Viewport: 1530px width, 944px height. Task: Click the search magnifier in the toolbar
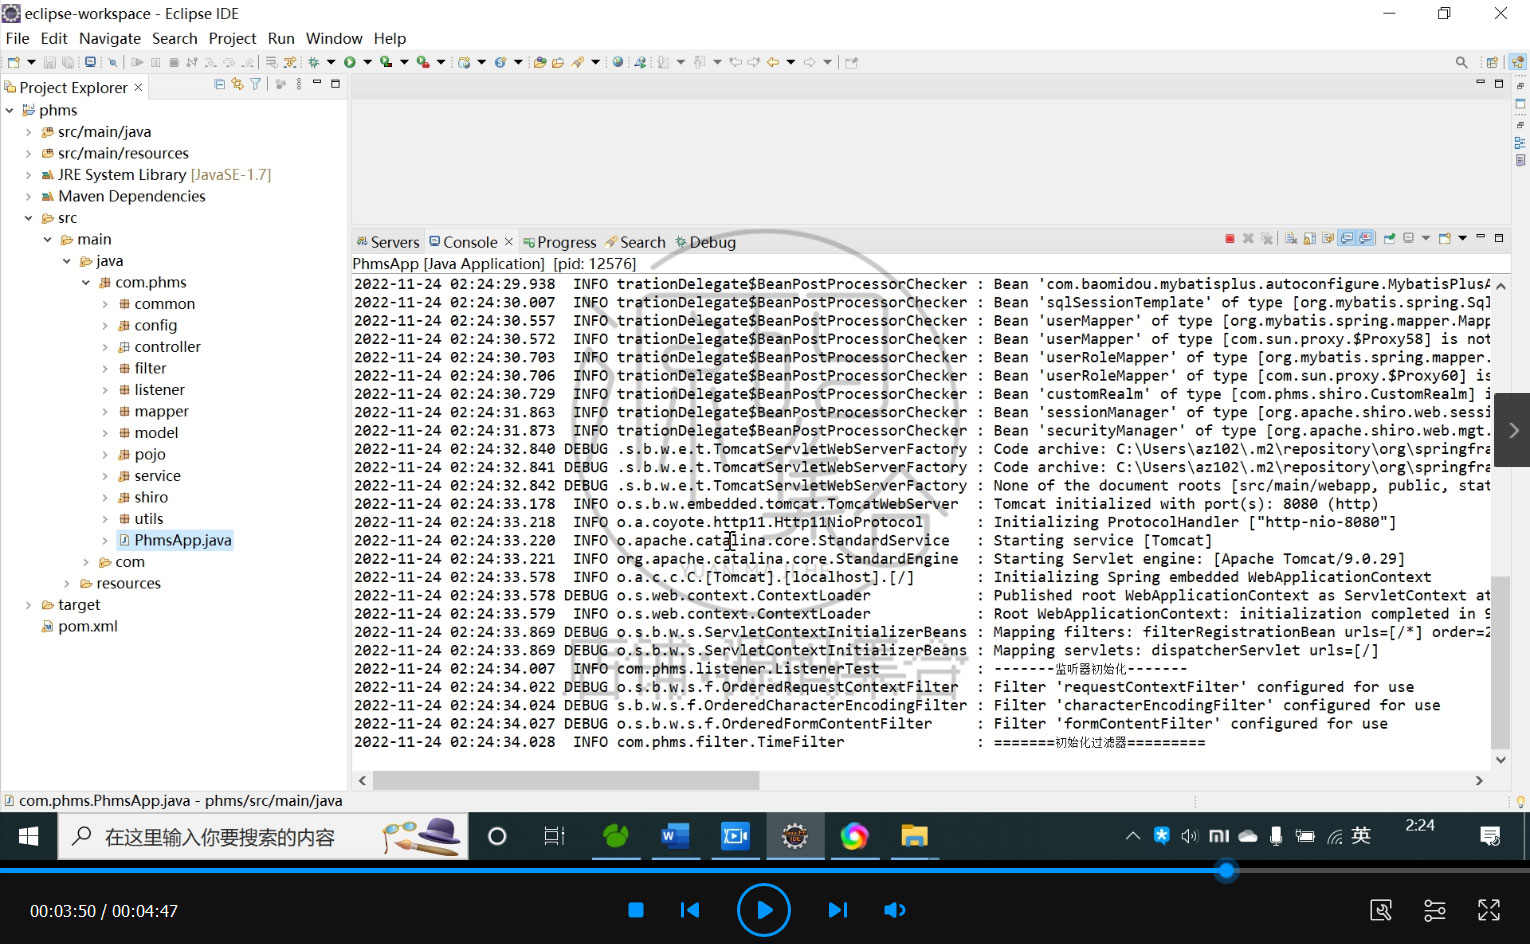(1461, 62)
